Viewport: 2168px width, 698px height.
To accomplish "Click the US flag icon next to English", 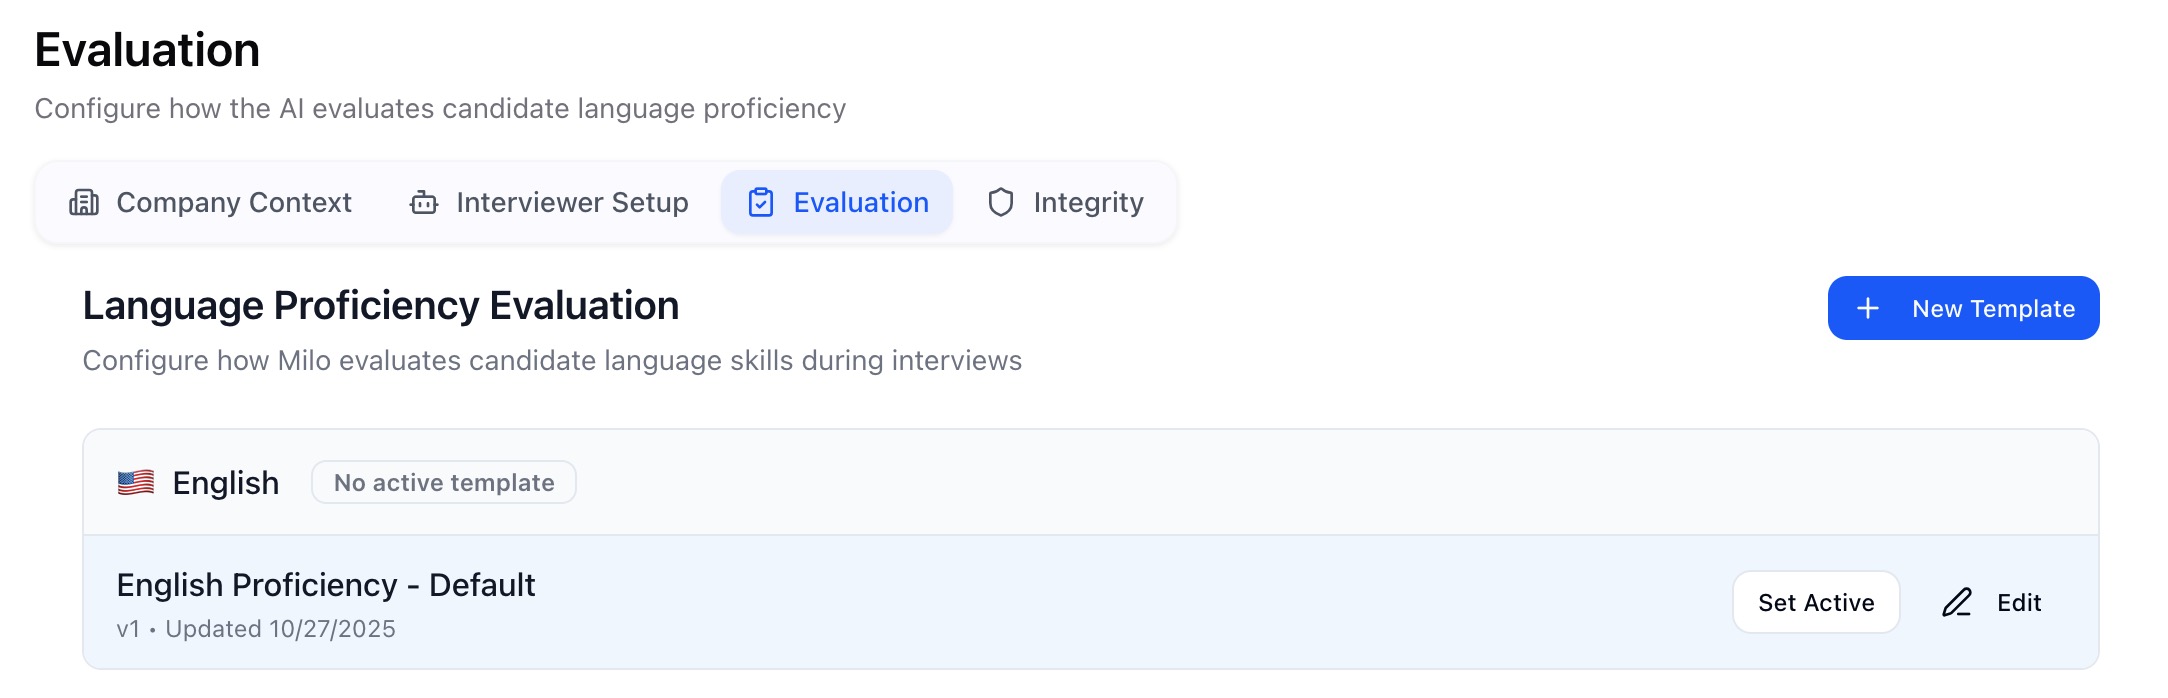I will point(136,483).
